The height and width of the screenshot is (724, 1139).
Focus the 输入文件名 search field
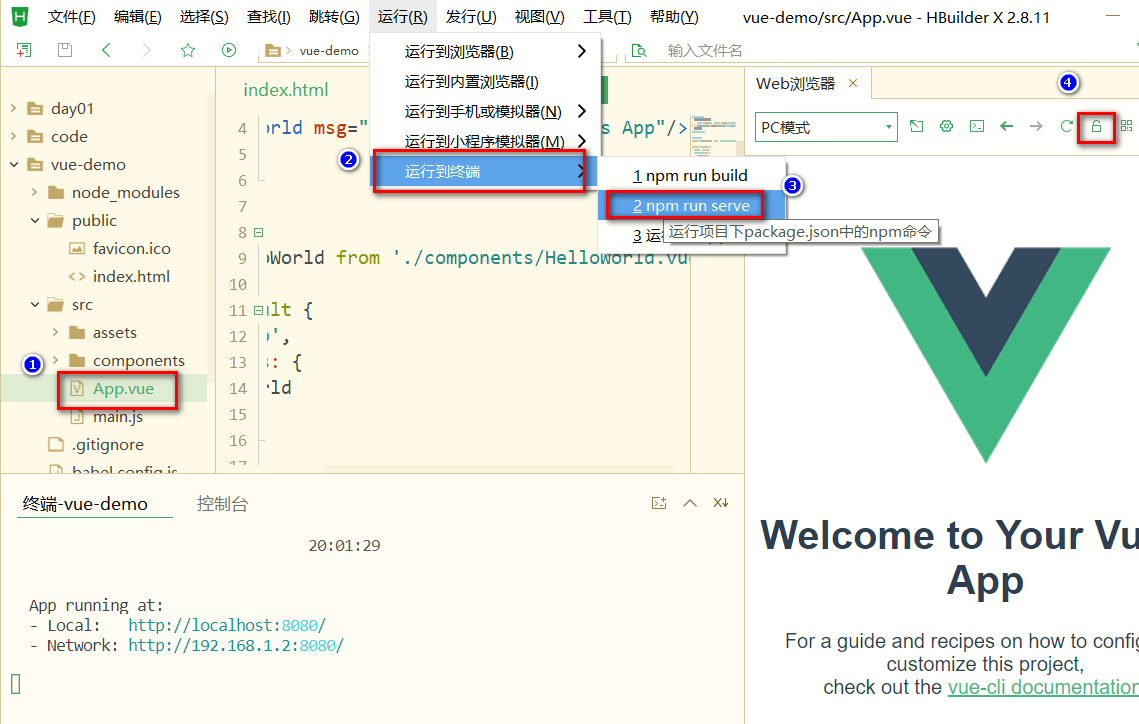705,51
